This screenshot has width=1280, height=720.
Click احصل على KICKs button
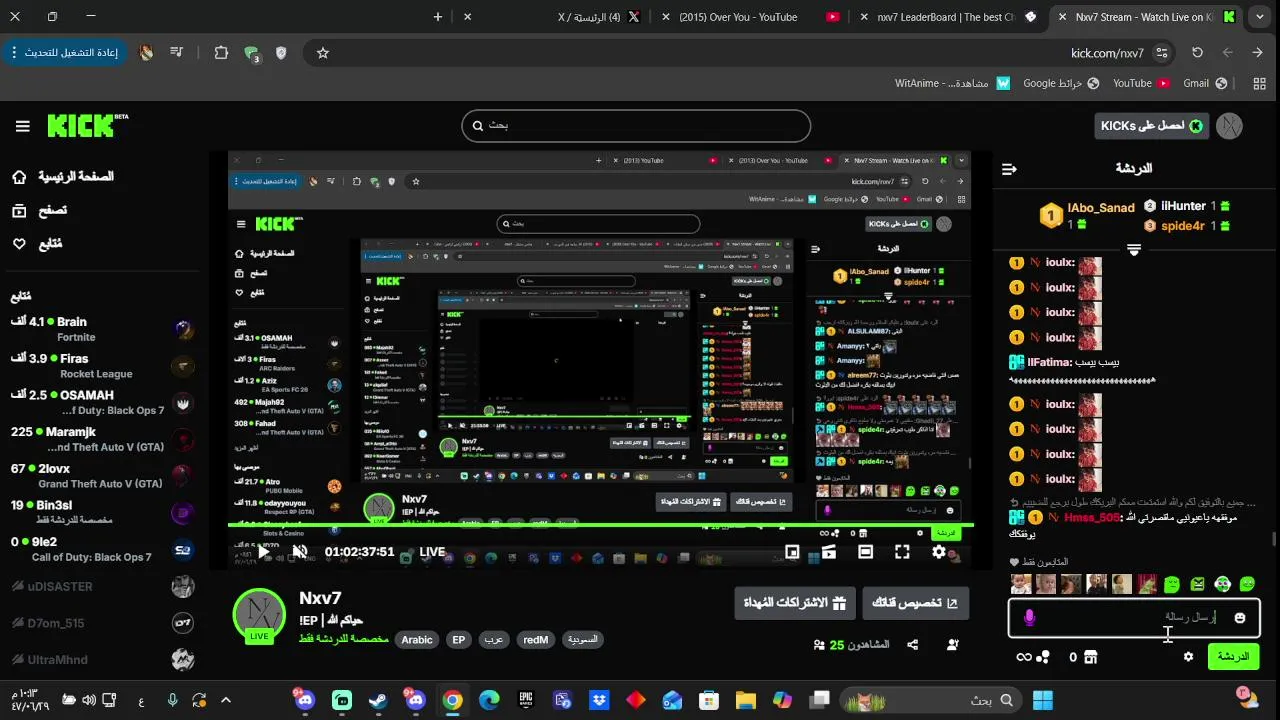[x=1152, y=125]
